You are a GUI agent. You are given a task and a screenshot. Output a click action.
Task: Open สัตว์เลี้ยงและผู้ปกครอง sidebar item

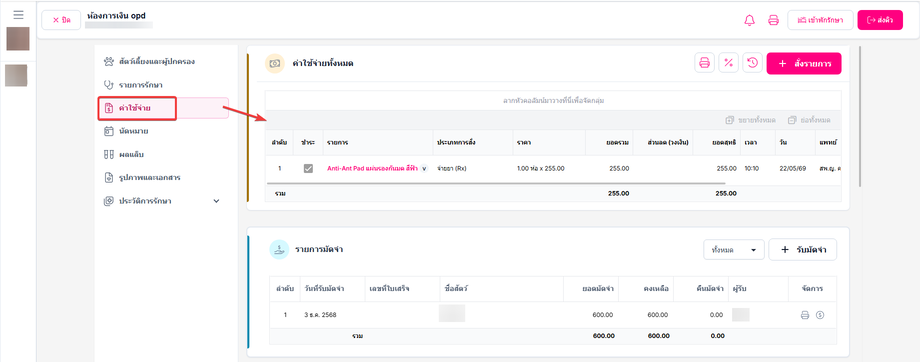[162, 61]
